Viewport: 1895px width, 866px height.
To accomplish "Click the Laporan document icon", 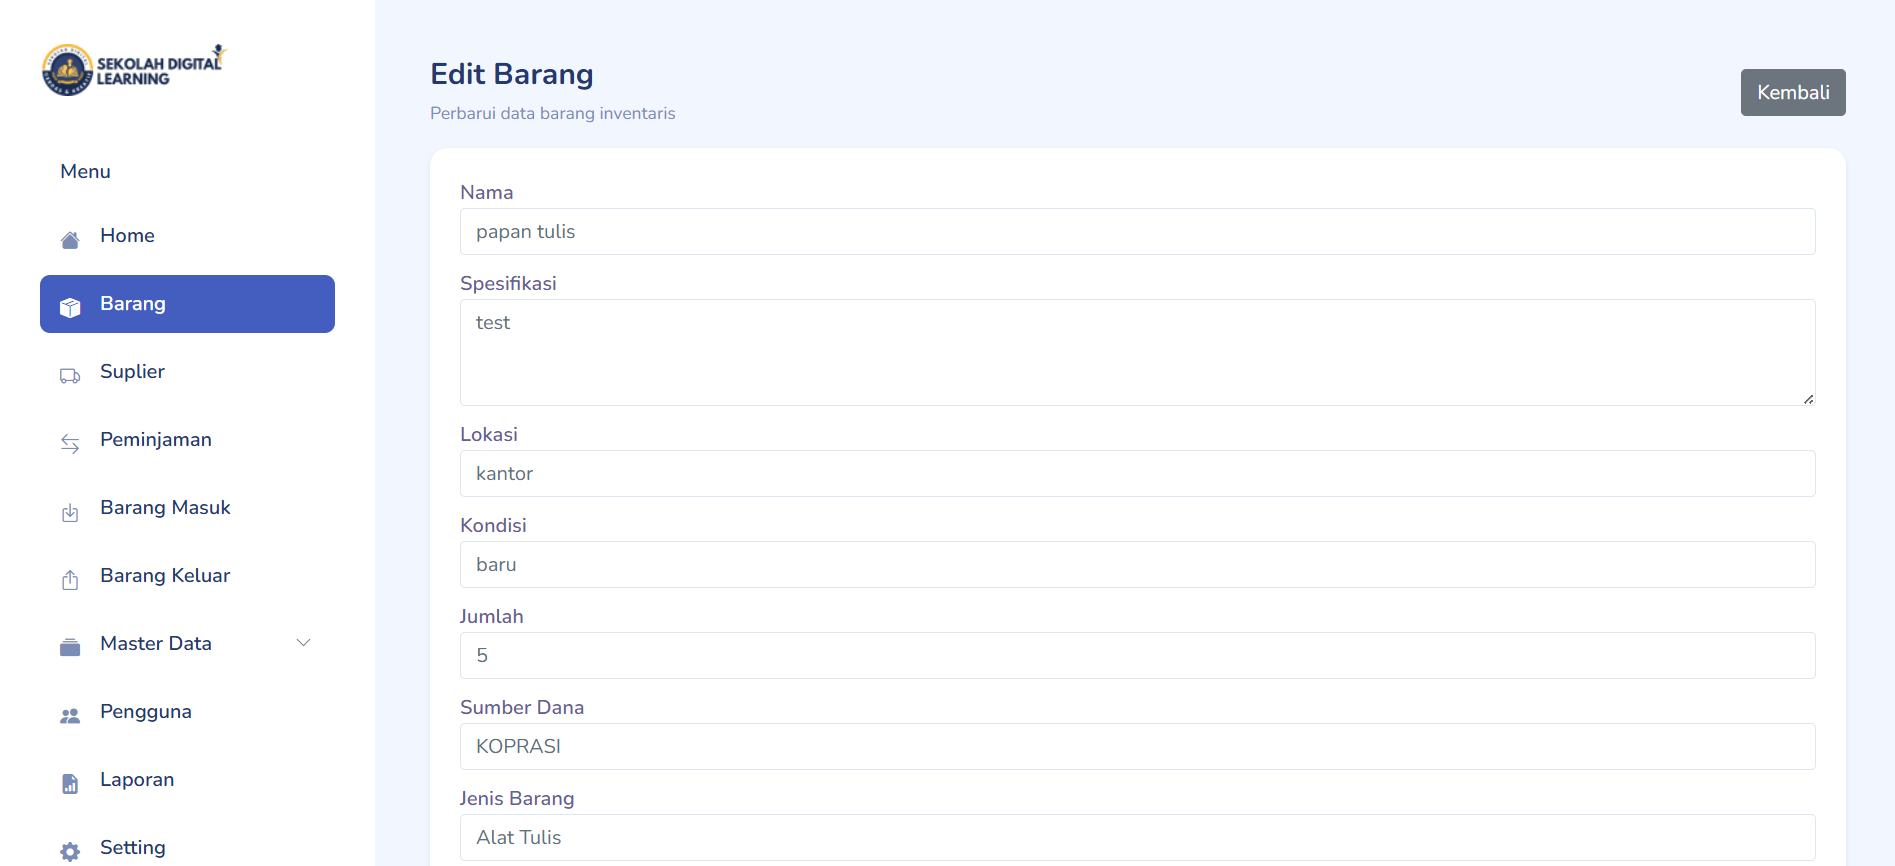I will (x=70, y=784).
